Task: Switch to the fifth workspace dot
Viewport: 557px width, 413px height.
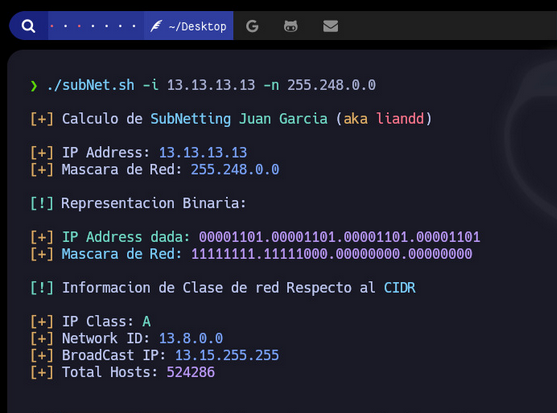Action: tap(107, 26)
